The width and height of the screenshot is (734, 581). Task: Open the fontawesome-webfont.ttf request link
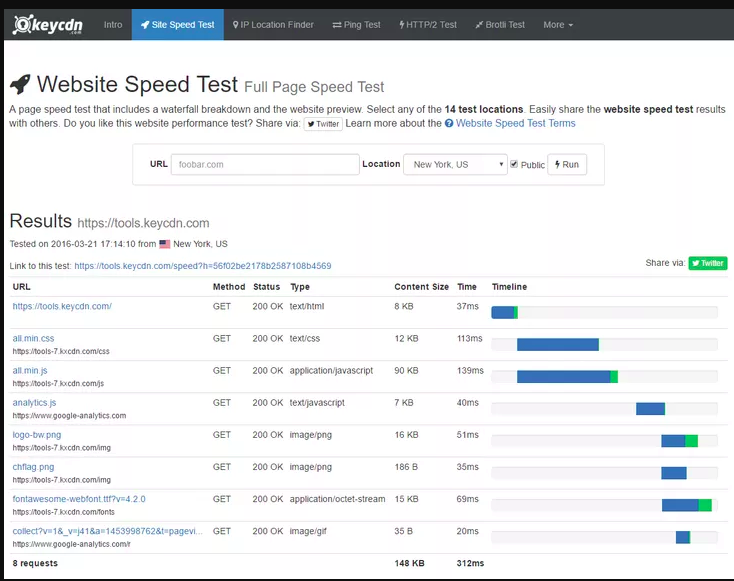pos(79,499)
